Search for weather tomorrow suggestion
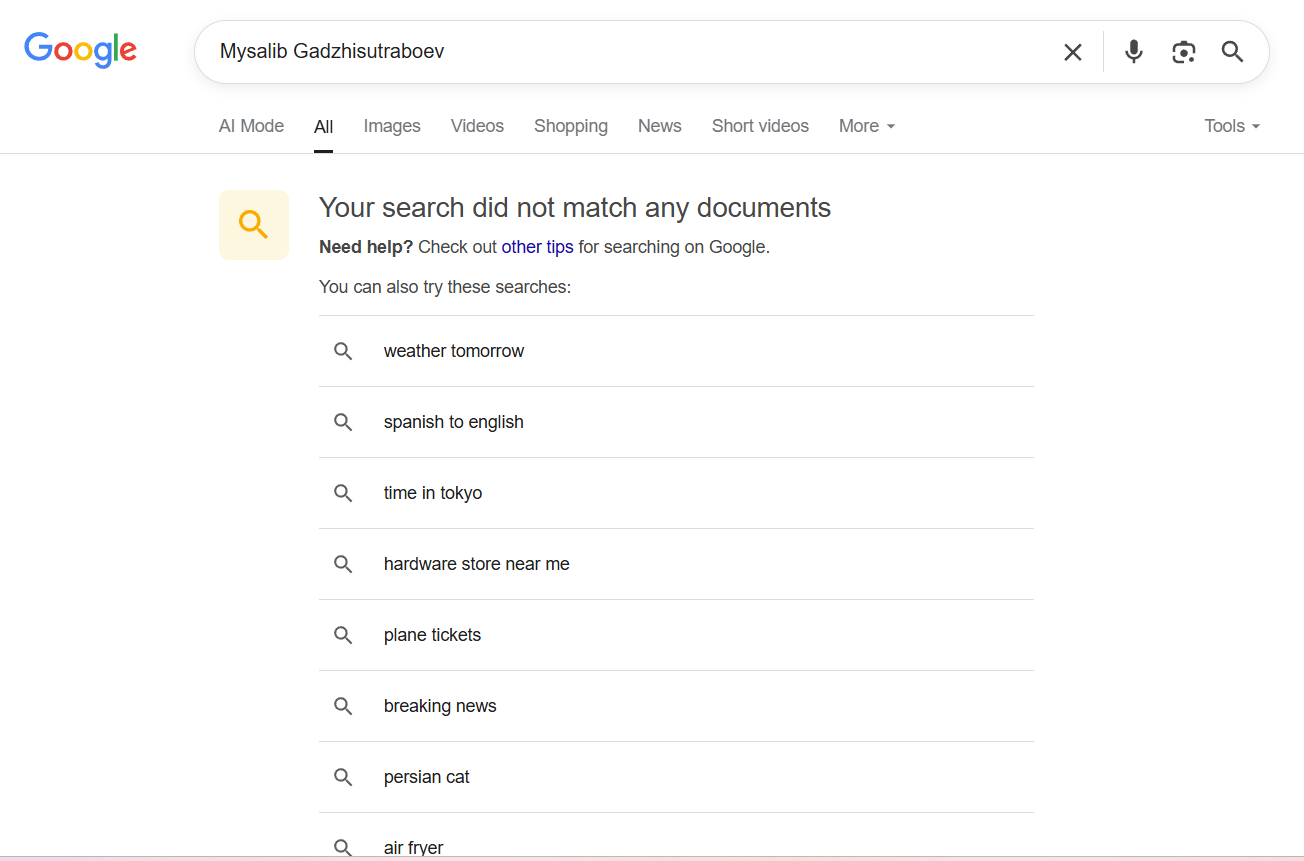Image resolution: width=1304 pixels, height=861 pixels. pos(676,351)
